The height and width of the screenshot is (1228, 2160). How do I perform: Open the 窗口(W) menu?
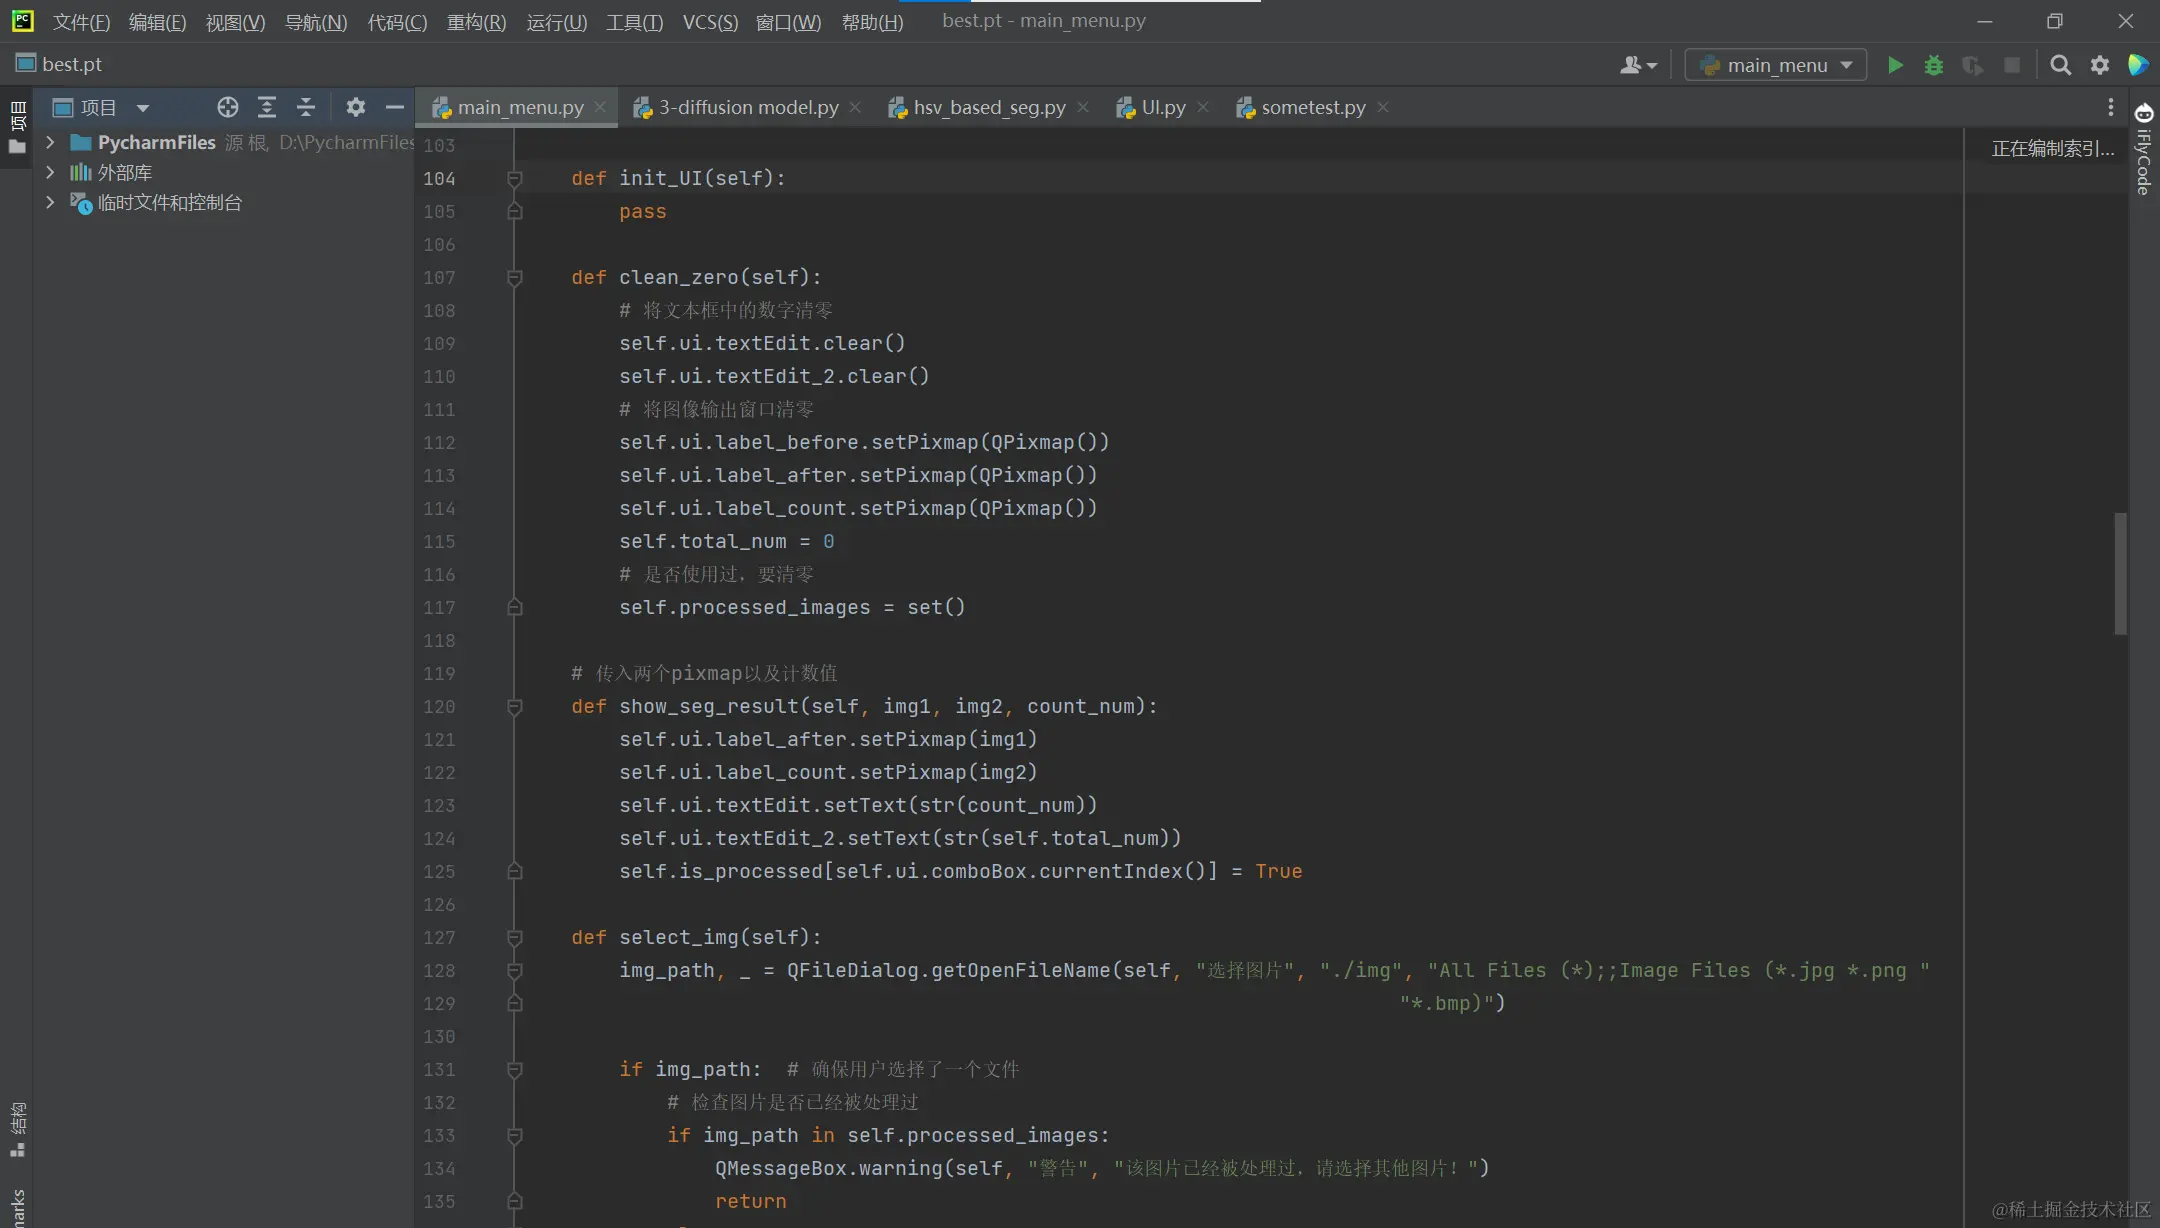pyautogui.click(x=788, y=21)
